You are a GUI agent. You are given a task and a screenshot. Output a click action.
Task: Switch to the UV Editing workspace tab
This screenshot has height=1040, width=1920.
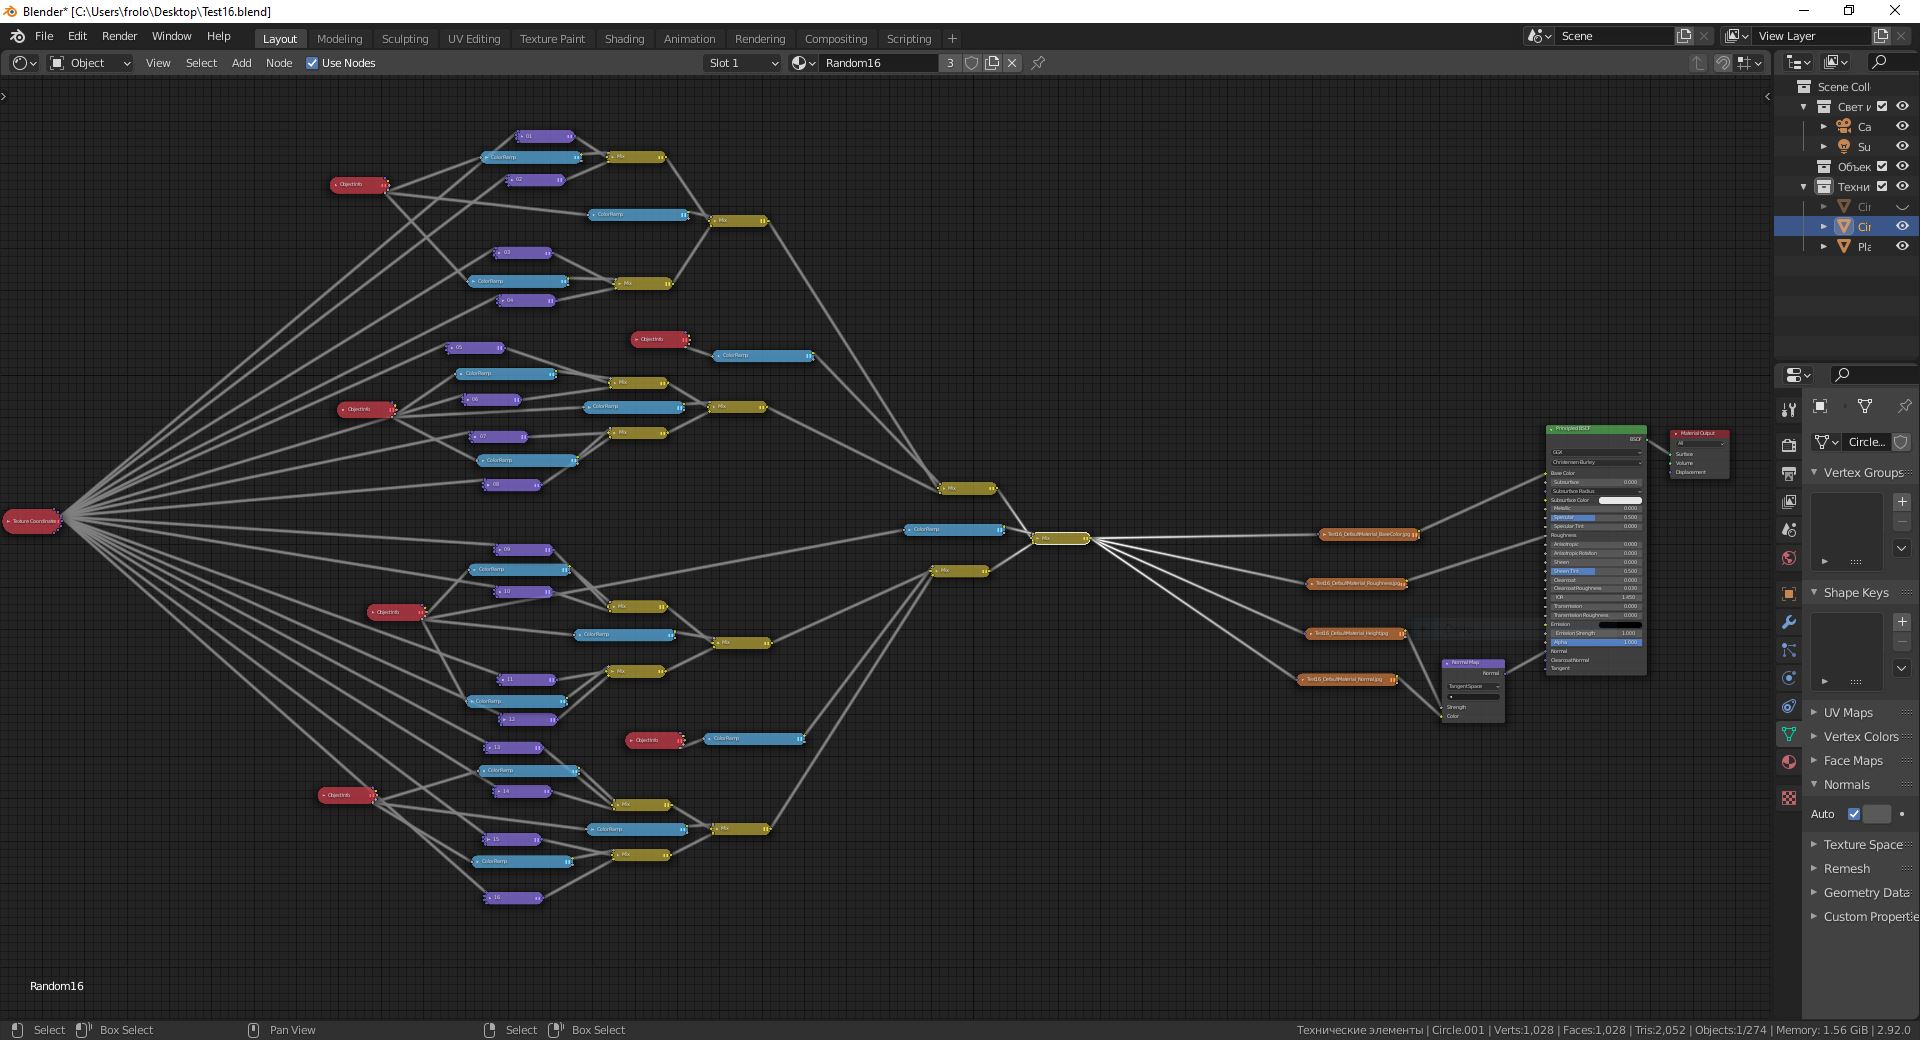pos(474,38)
